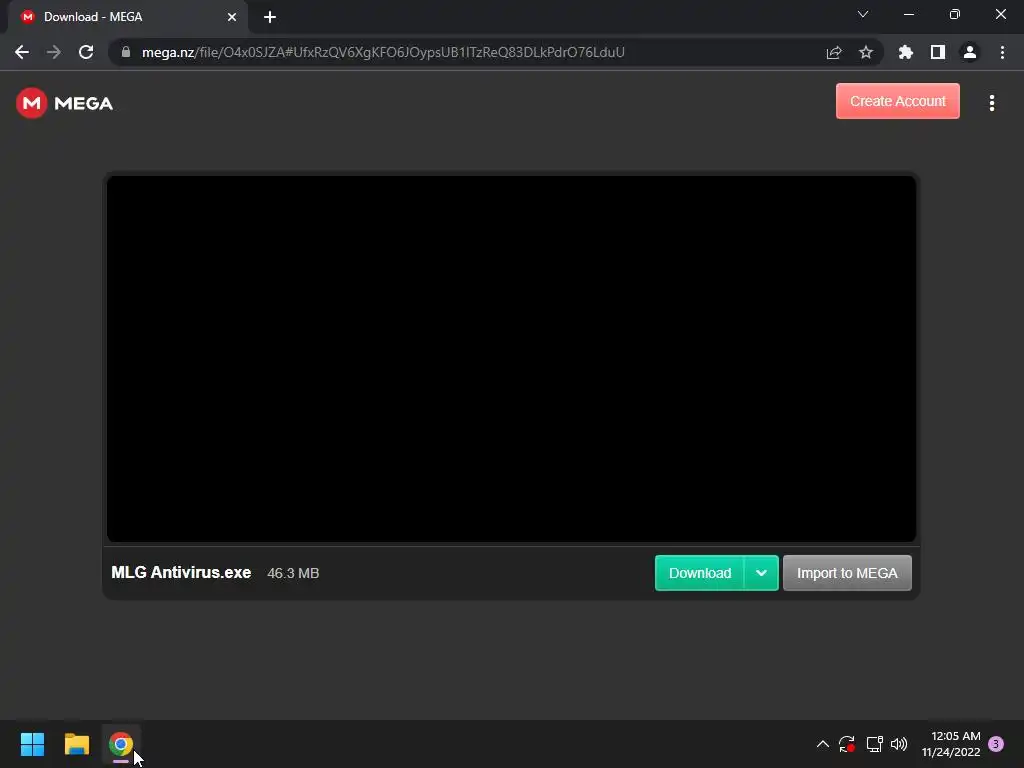The width and height of the screenshot is (1024, 768).
Task: Select the MLG Antivirus.exe file name
Action: 181,573
